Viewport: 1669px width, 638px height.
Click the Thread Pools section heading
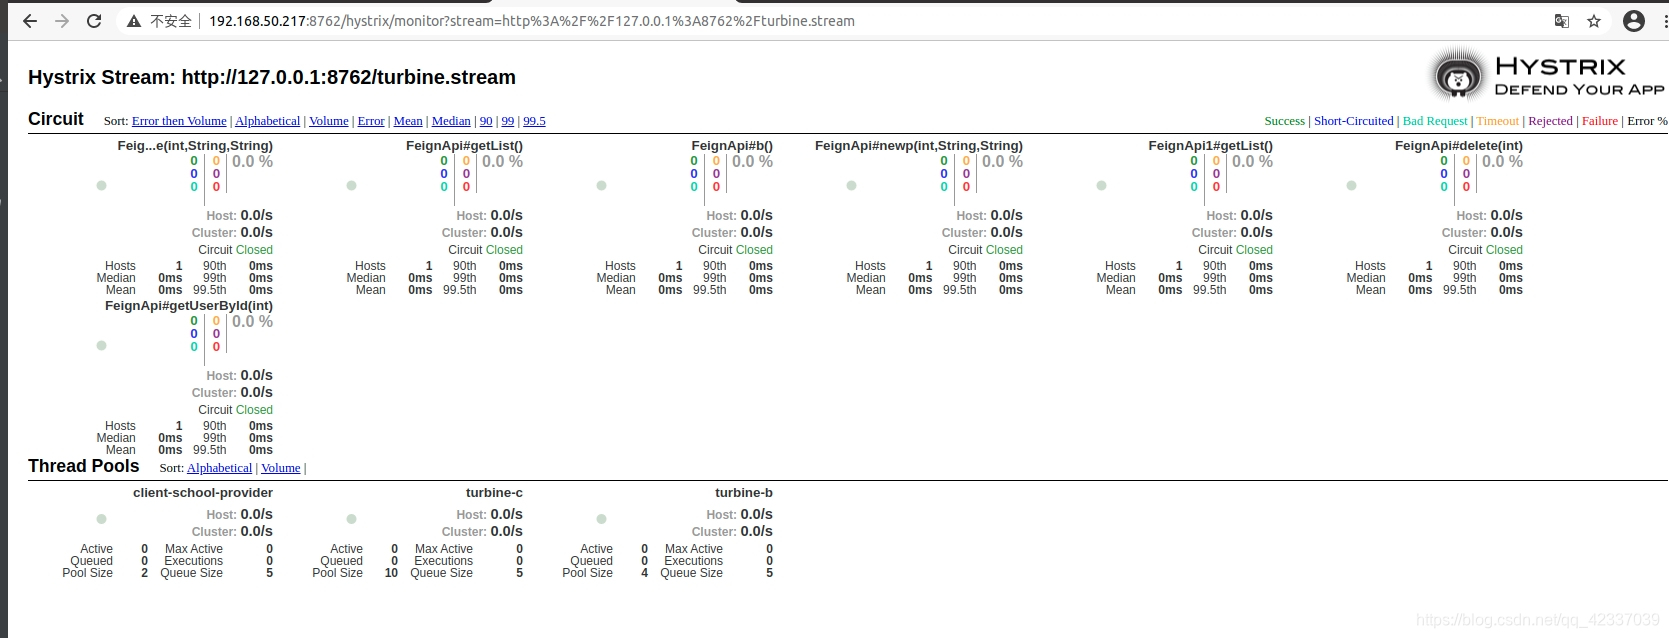(84, 466)
